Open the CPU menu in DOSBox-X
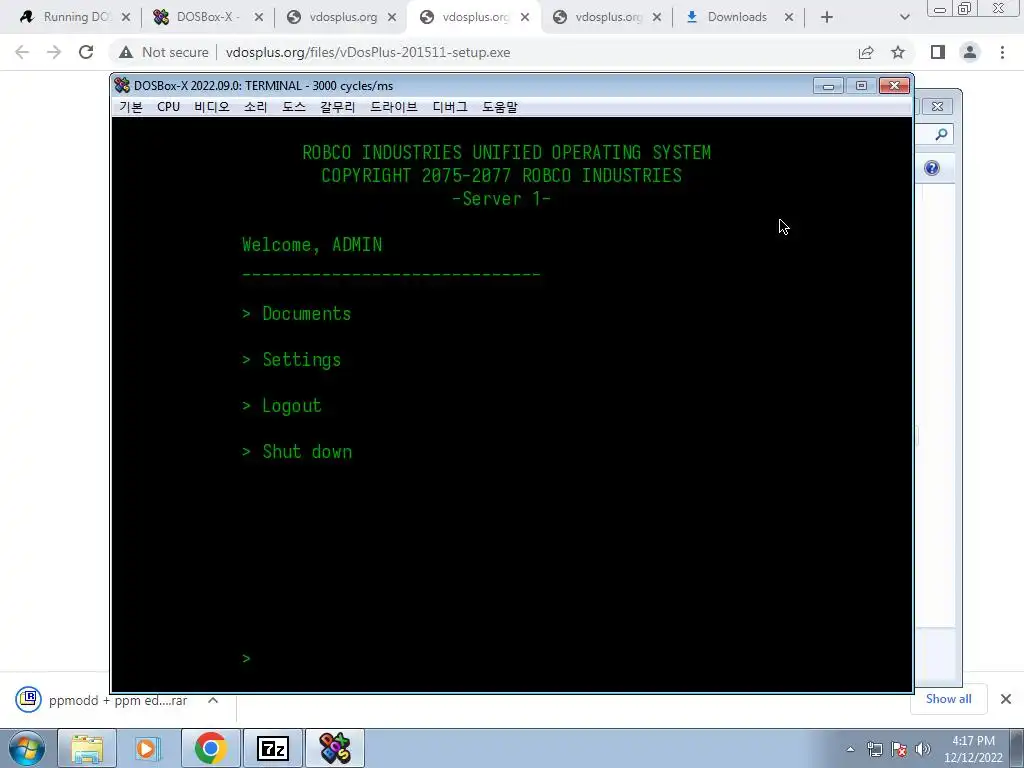 [x=168, y=107]
